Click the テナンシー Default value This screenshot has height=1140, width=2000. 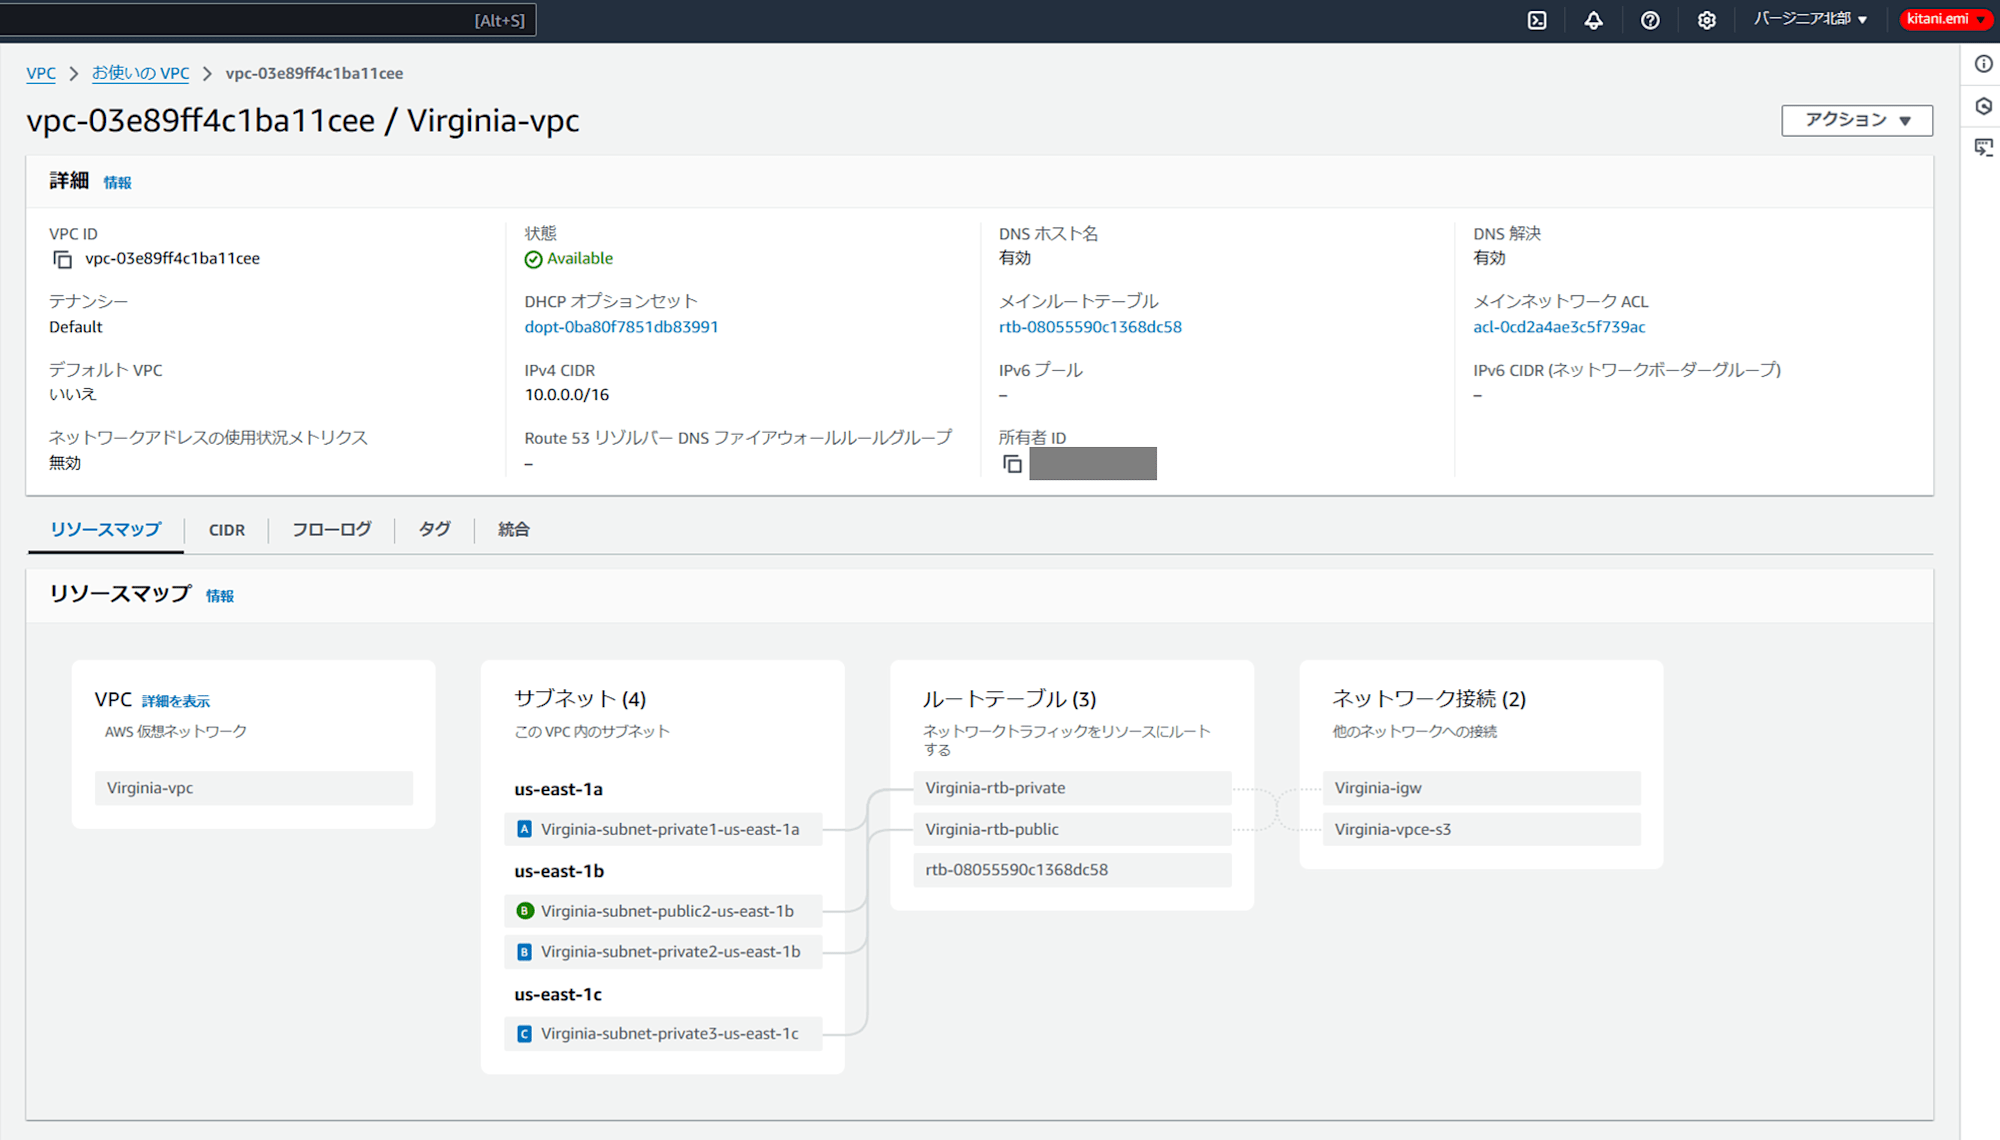[x=76, y=327]
